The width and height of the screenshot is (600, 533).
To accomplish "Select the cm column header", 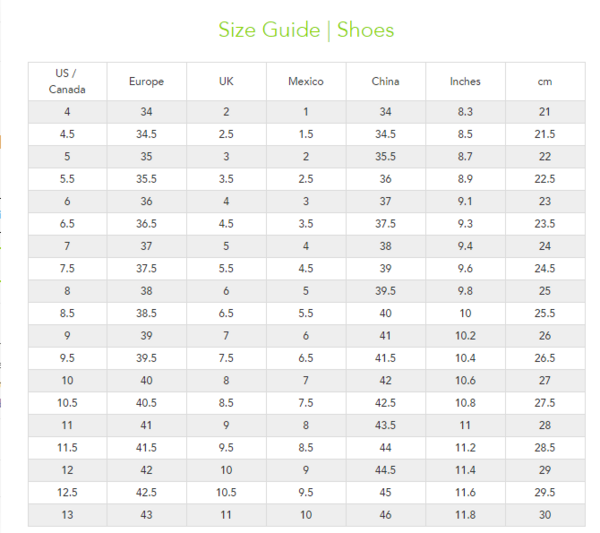I will coord(545,81).
